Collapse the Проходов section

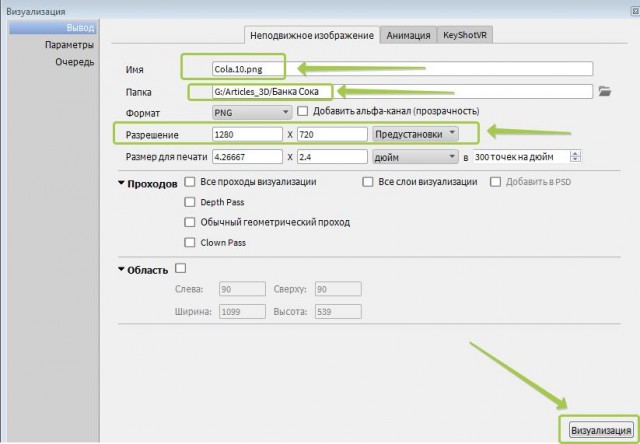point(122,184)
